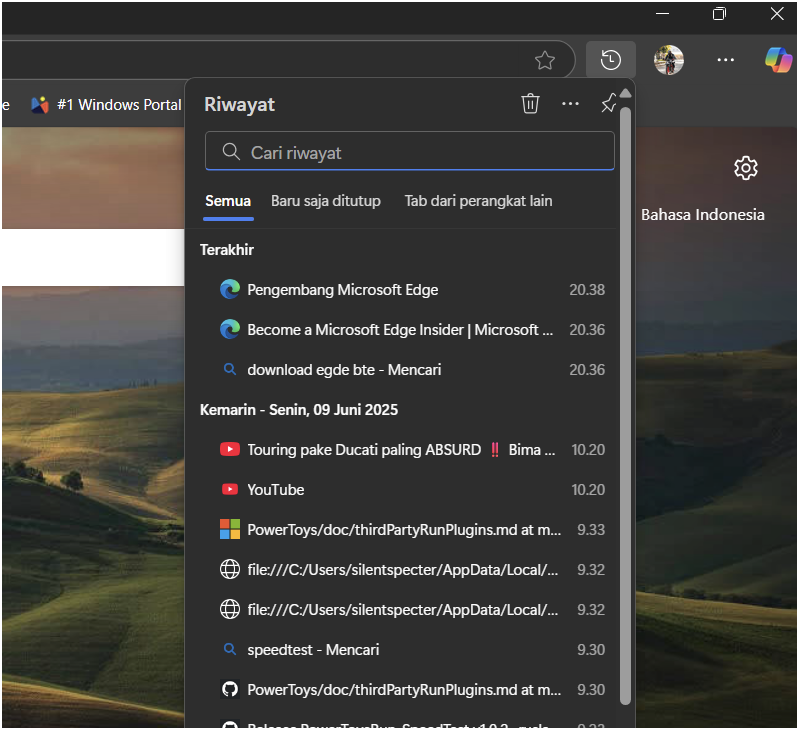Click the Terakhir section heading

pos(227,250)
